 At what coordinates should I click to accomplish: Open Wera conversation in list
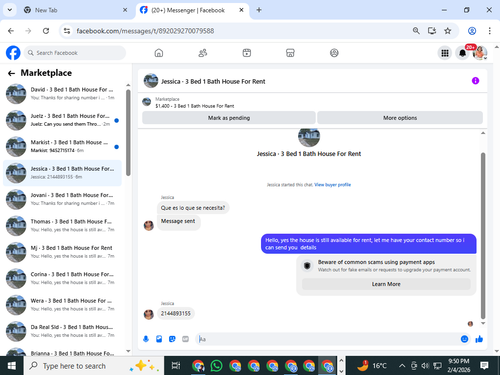coord(62,305)
